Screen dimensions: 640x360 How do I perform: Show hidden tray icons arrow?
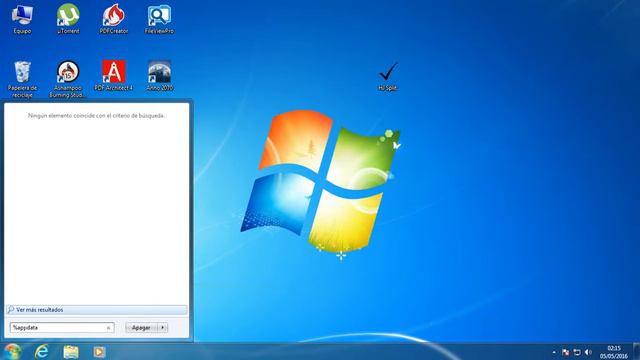554,352
